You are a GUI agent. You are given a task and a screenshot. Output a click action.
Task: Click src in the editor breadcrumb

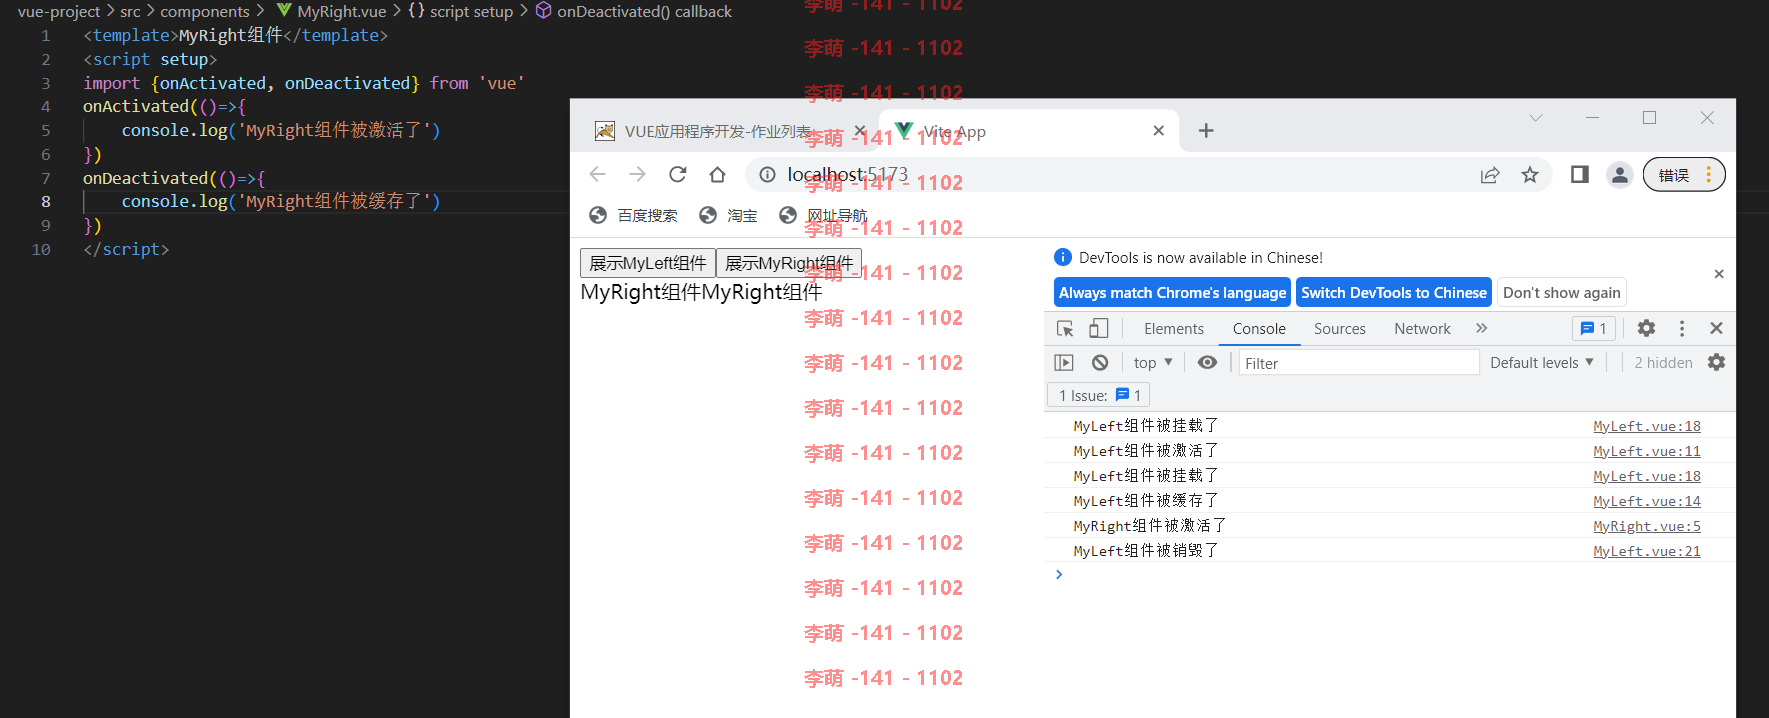tap(130, 11)
